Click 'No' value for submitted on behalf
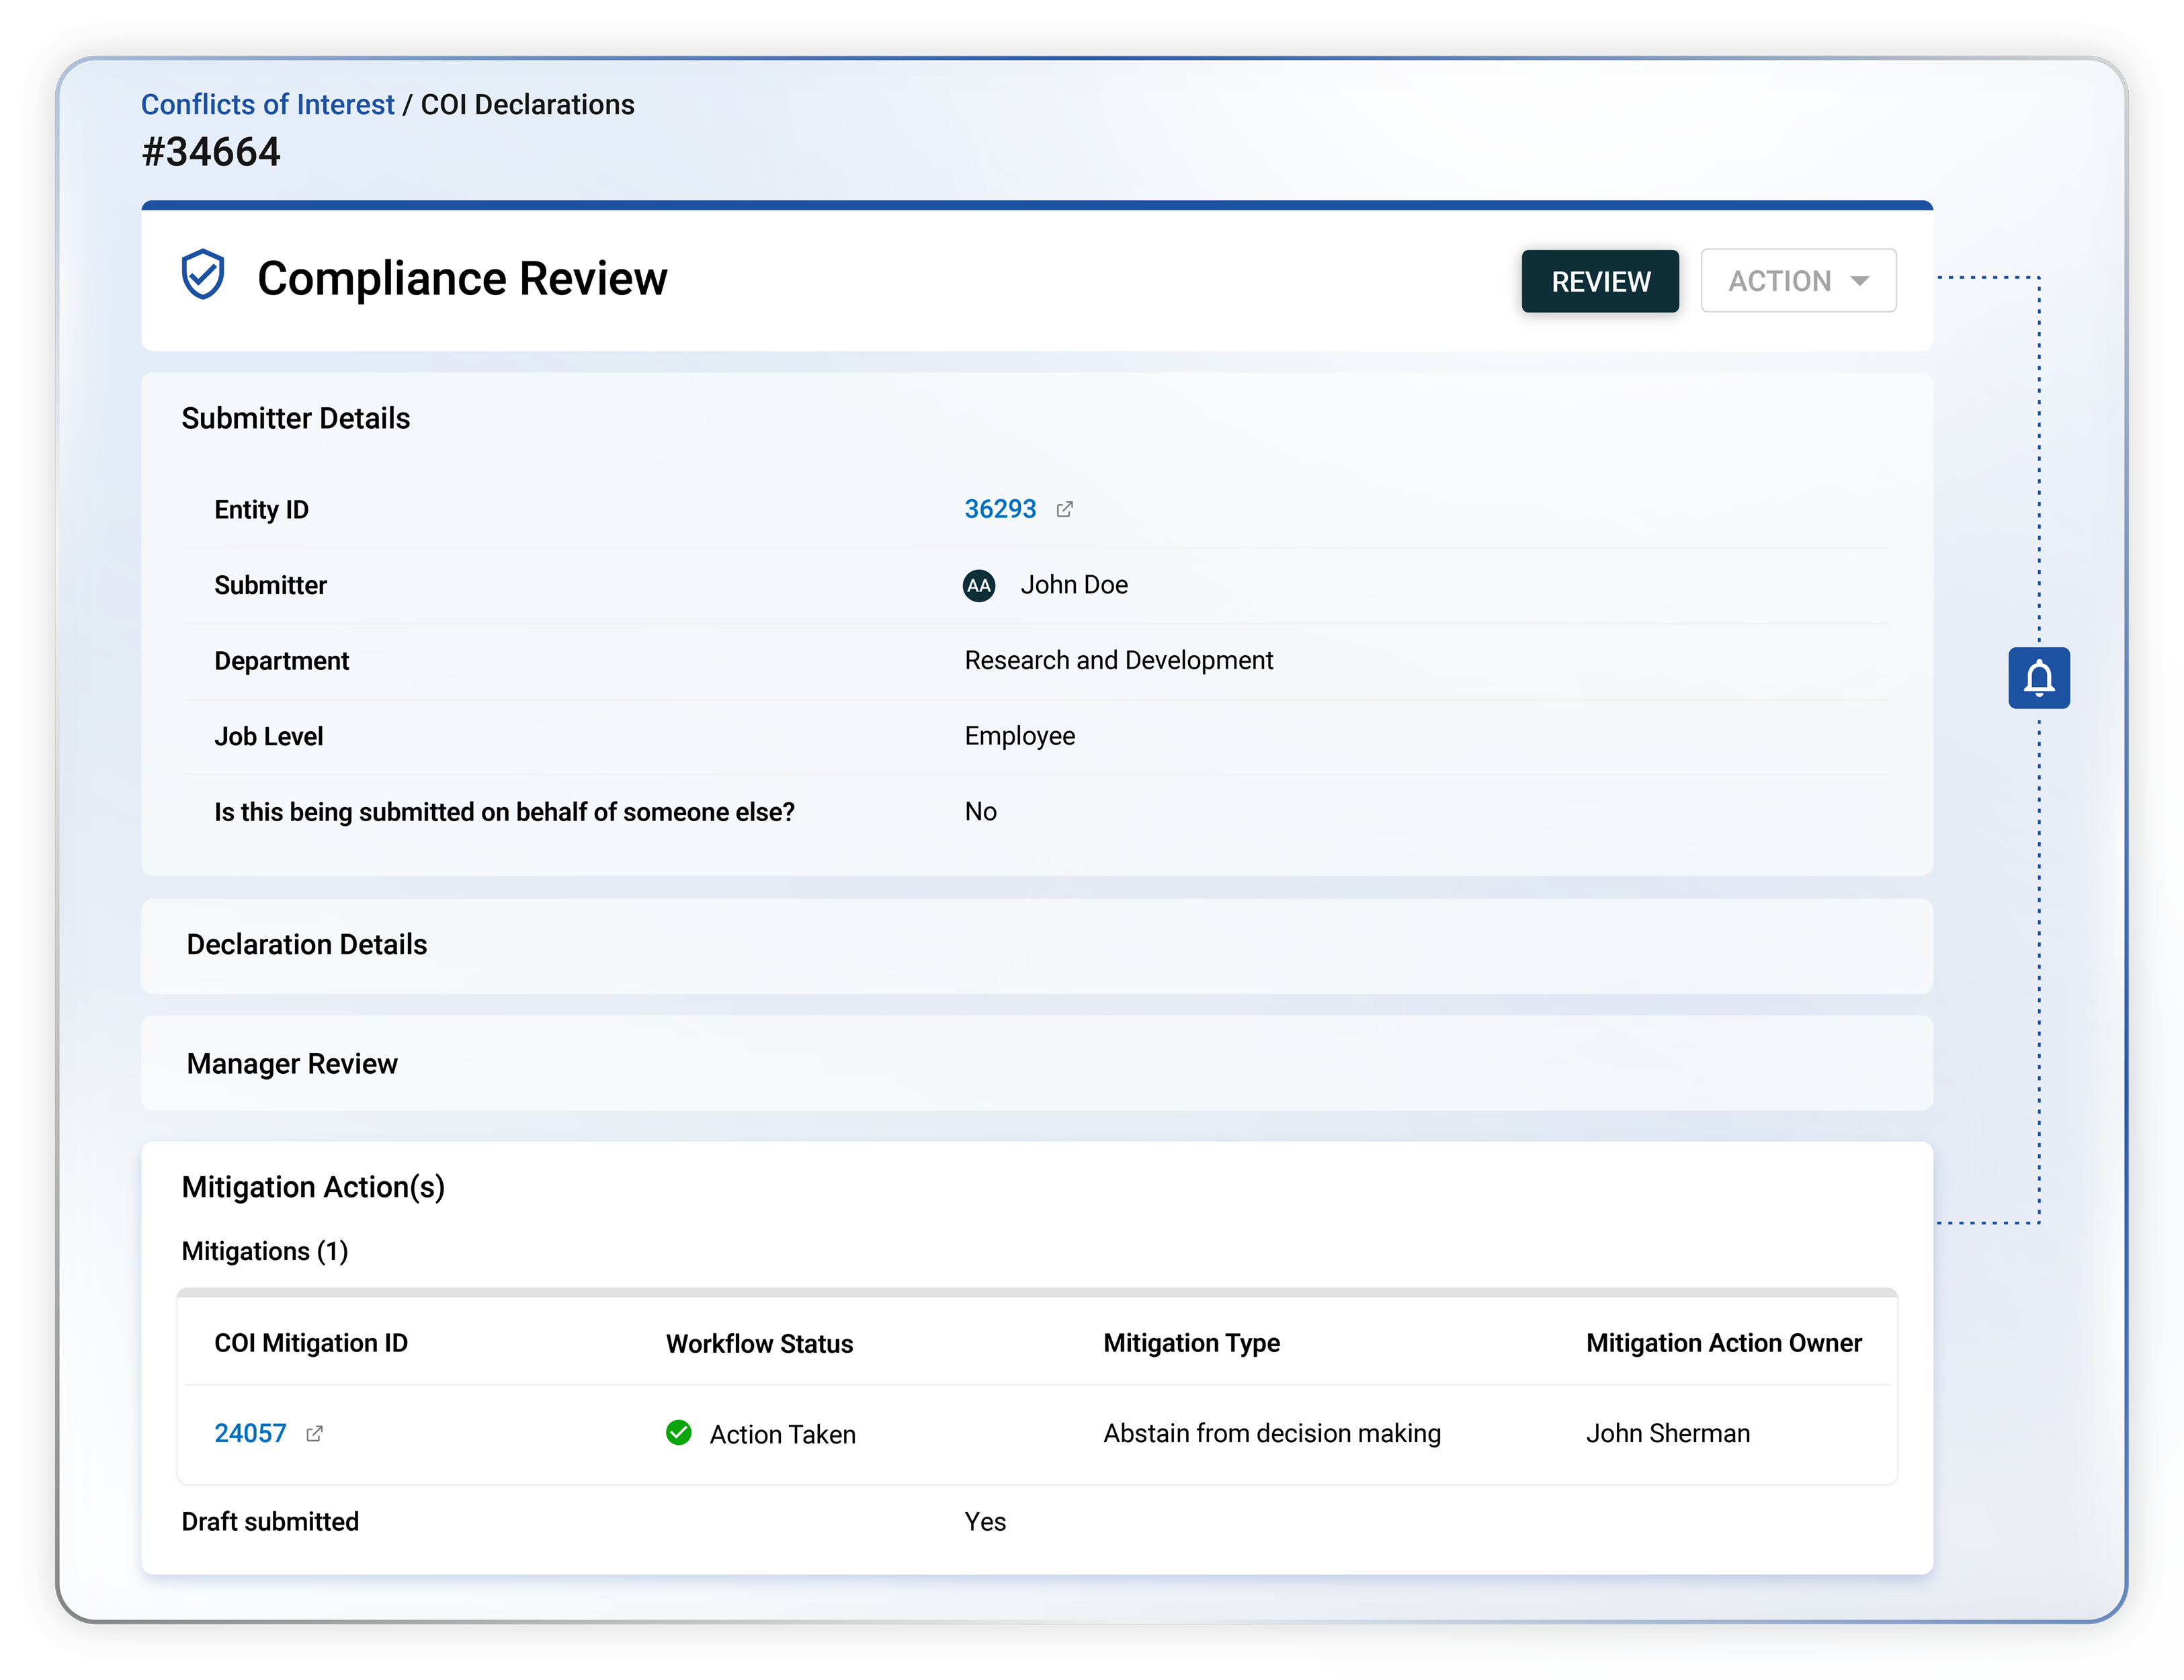This screenshot has width=2184, height=1680. pos(980,811)
